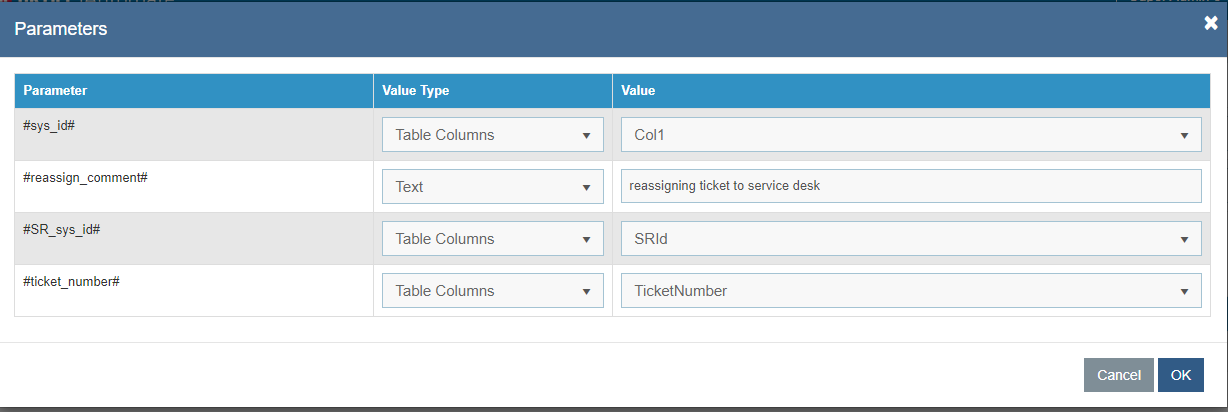Select the #reassign_comment# parameter cell
Screen dimensions: 1228x412
point(86,176)
